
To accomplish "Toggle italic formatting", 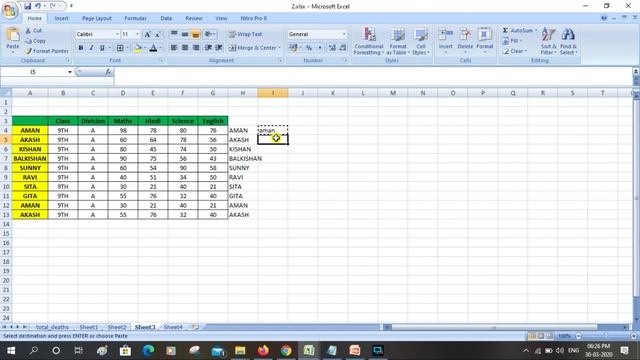I will pyautogui.click(x=91, y=48).
